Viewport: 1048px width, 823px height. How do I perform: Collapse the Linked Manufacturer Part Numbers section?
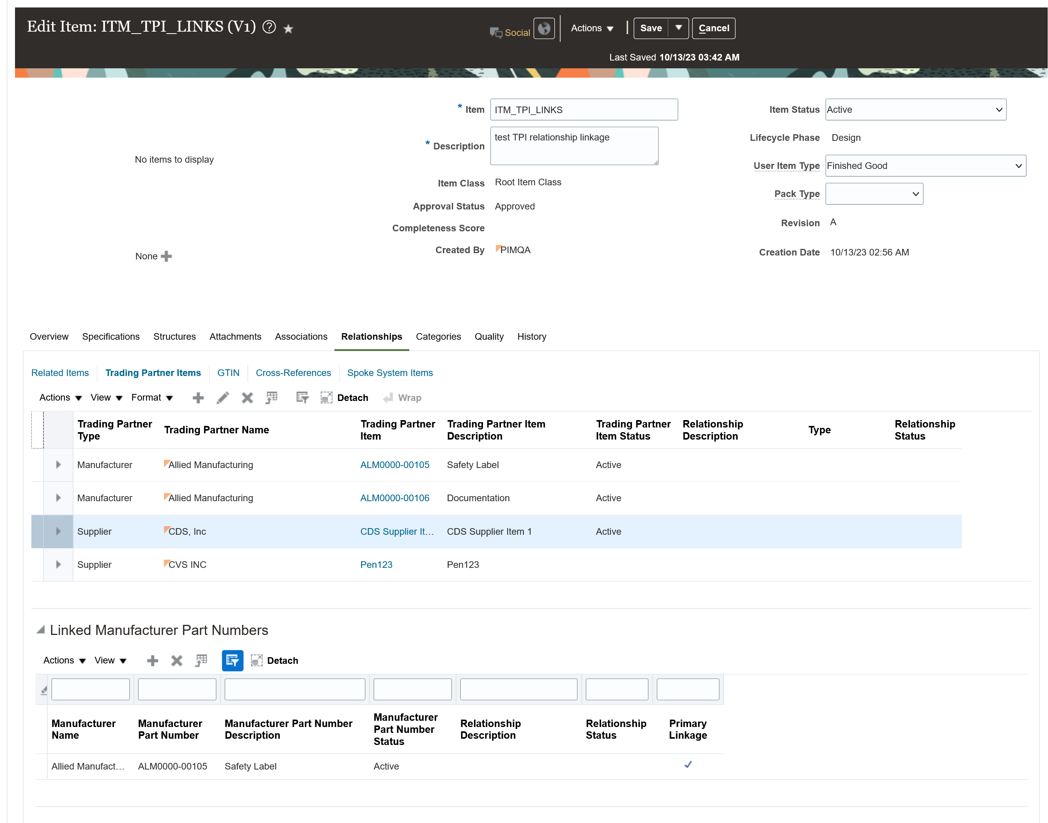coord(41,630)
